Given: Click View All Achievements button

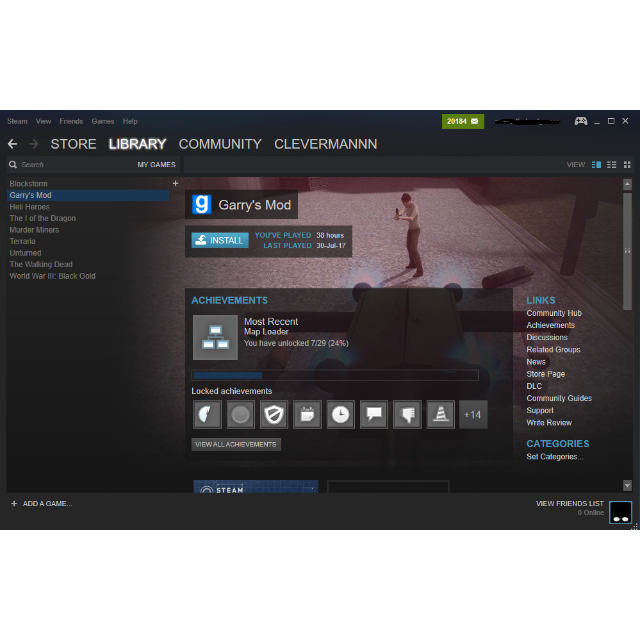Looking at the screenshot, I should pyautogui.click(x=236, y=444).
